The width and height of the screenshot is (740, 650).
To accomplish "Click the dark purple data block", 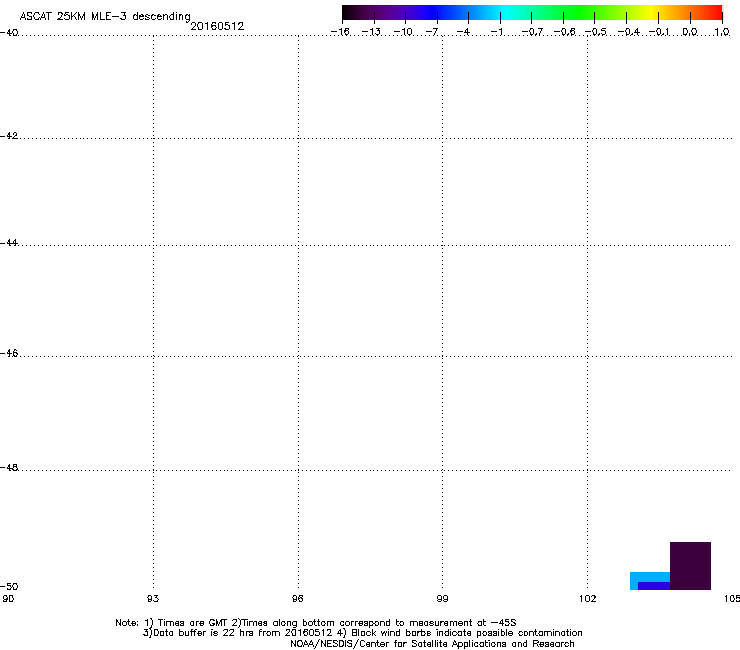I will click(690, 566).
